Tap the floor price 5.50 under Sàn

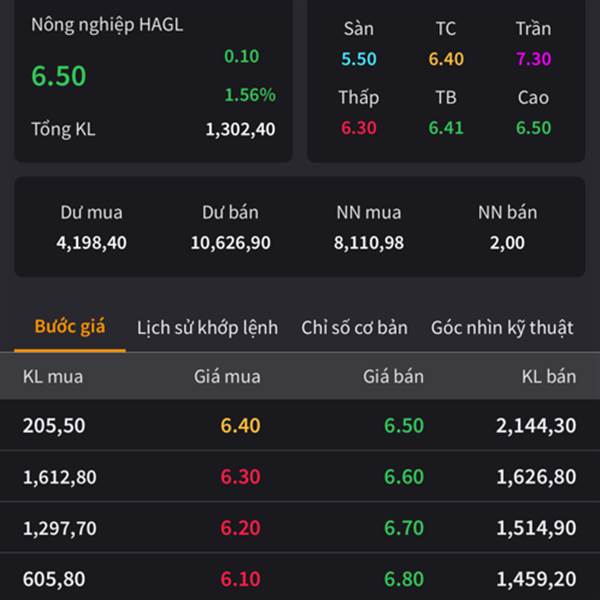(359, 59)
